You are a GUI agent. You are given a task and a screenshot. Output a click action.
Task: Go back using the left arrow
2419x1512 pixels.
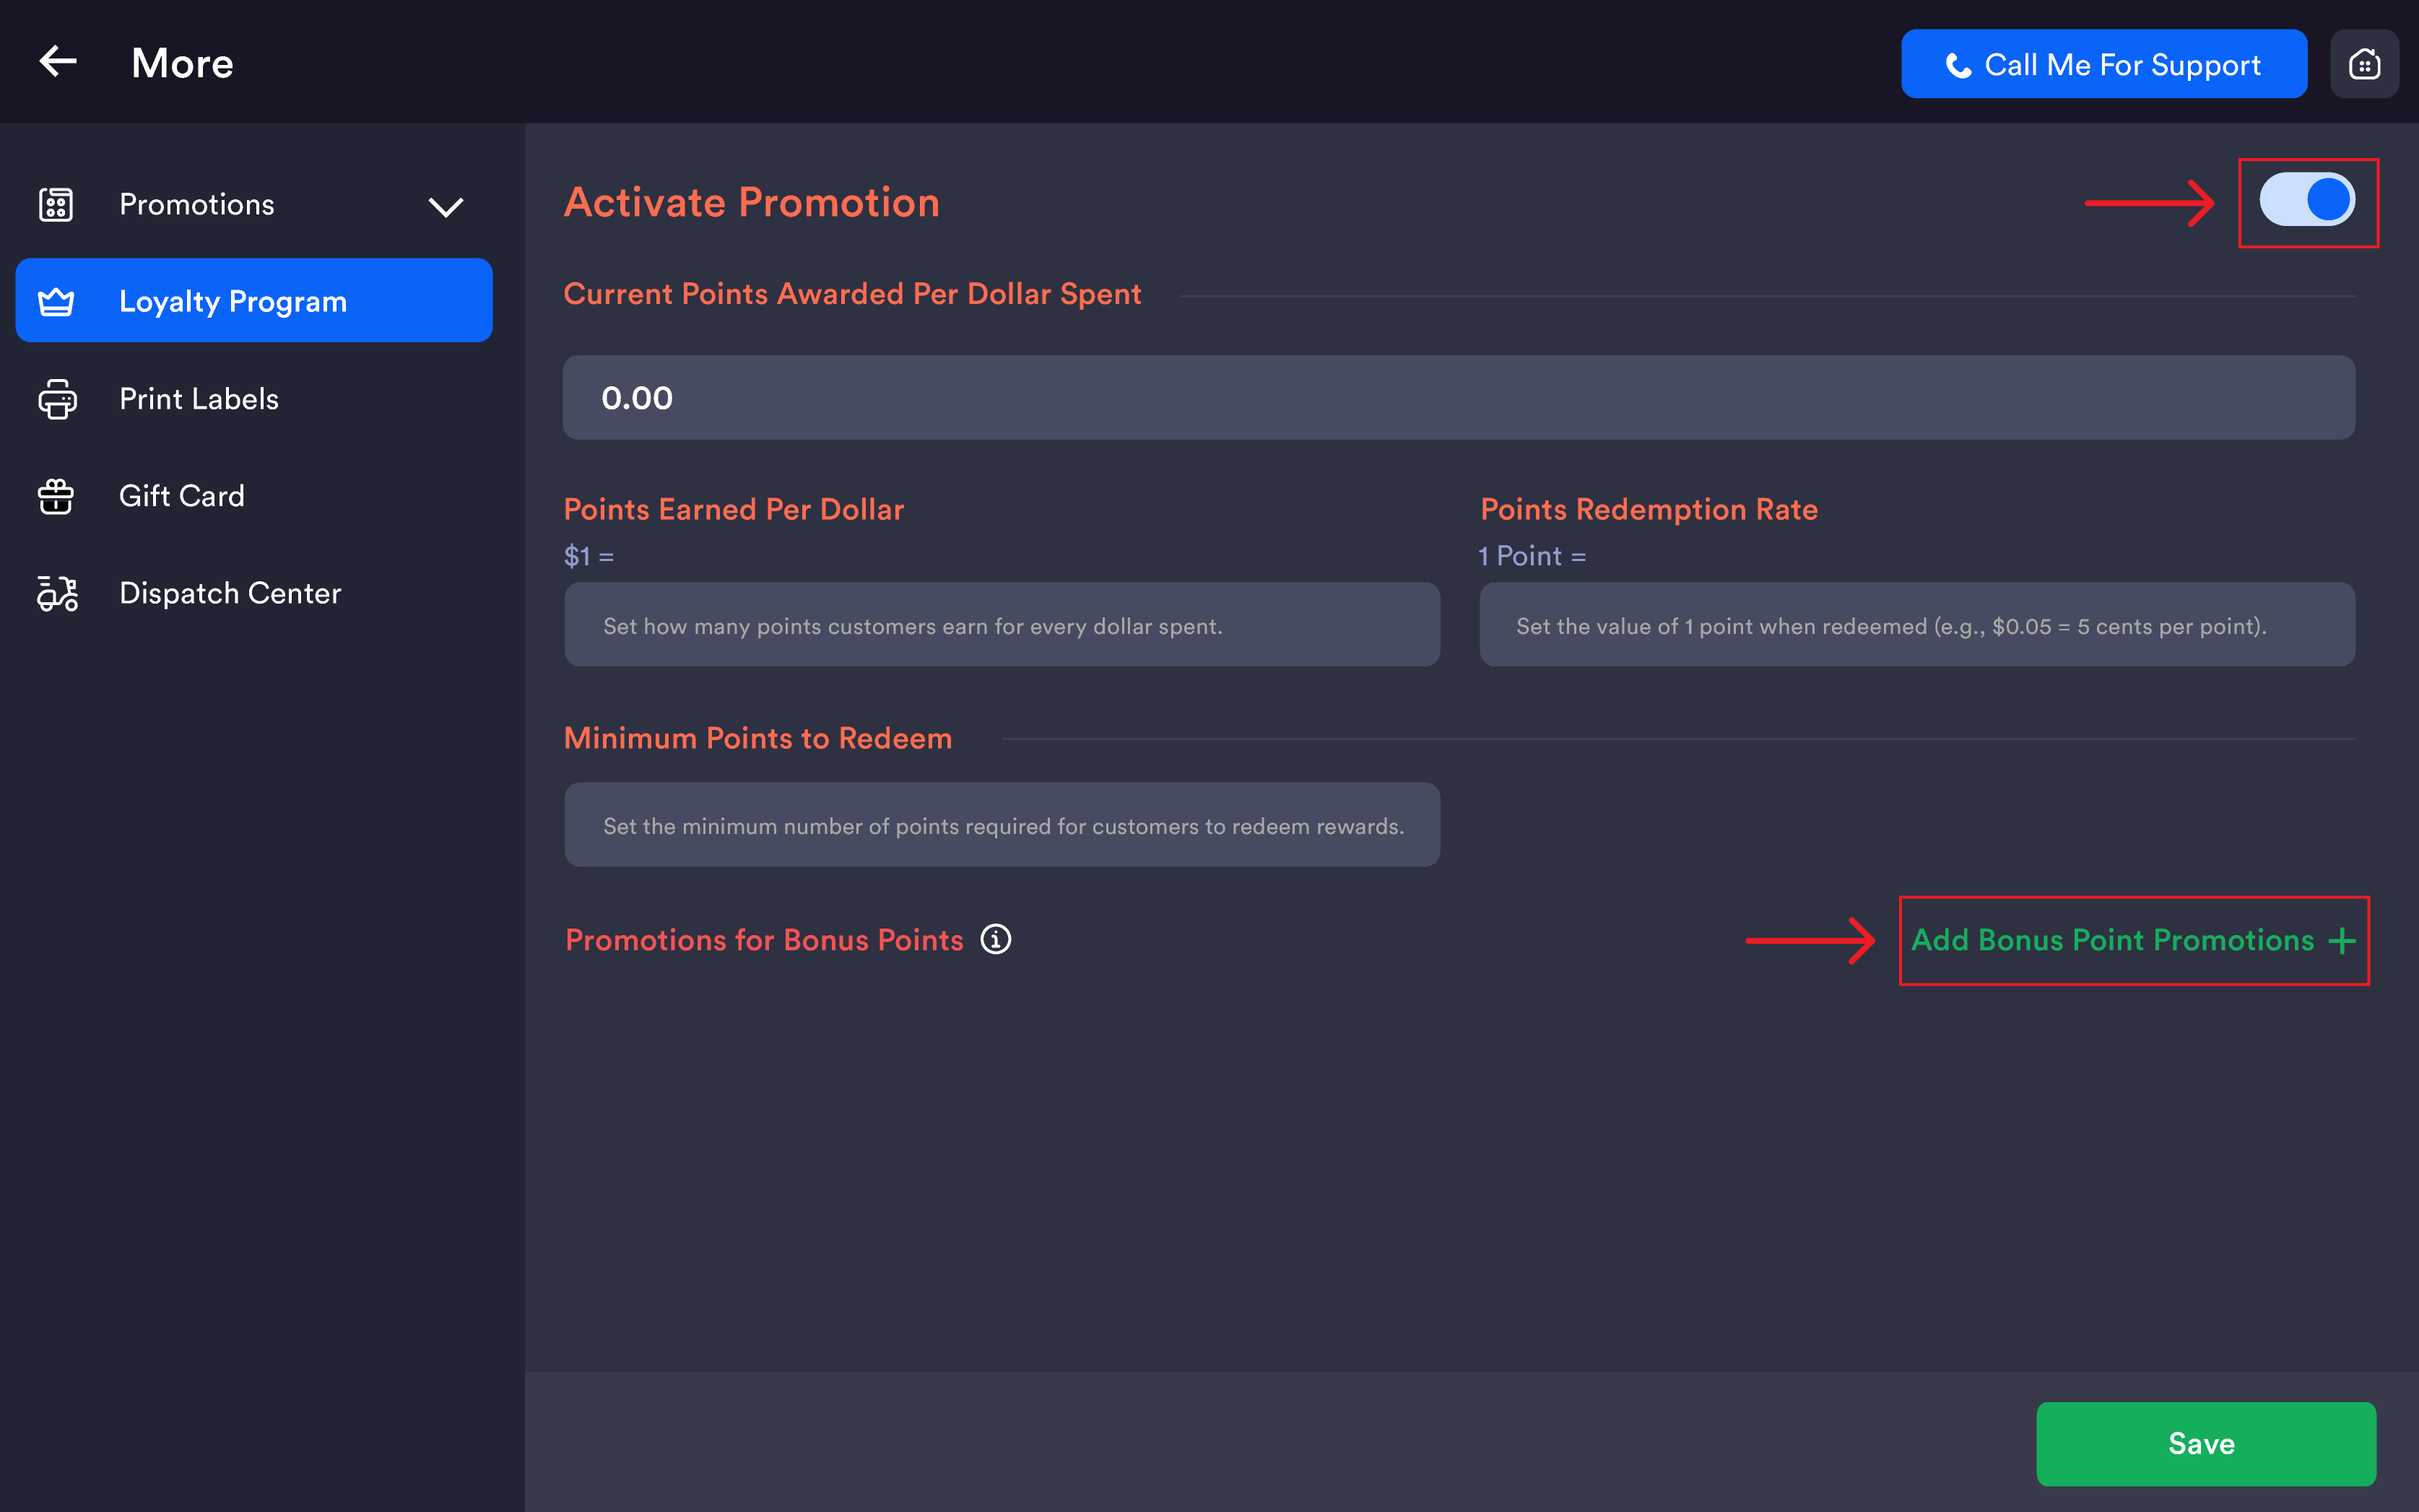[x=58, y=62]
